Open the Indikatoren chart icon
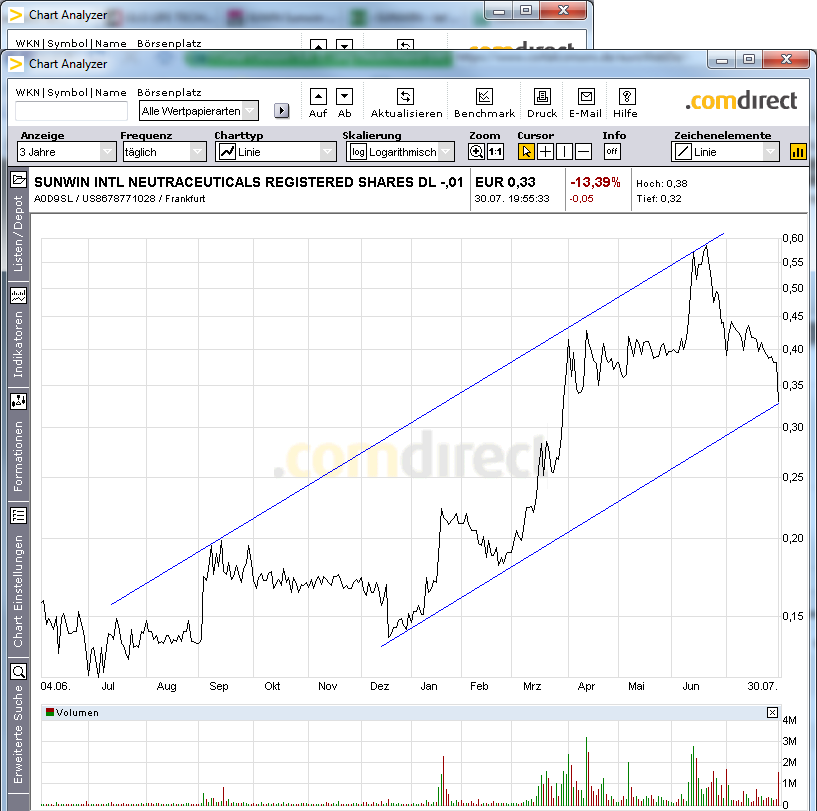 coord(18,296)
